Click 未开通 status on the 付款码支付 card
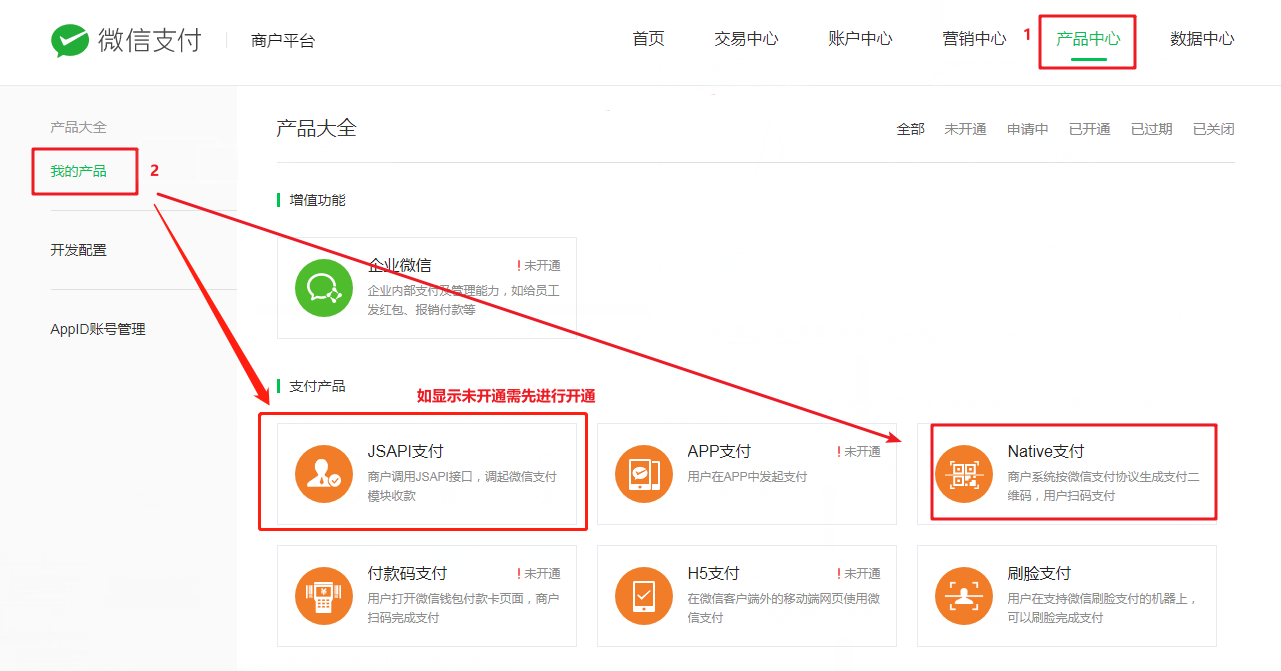The image size is (1281, 671). tap(539, 574)
